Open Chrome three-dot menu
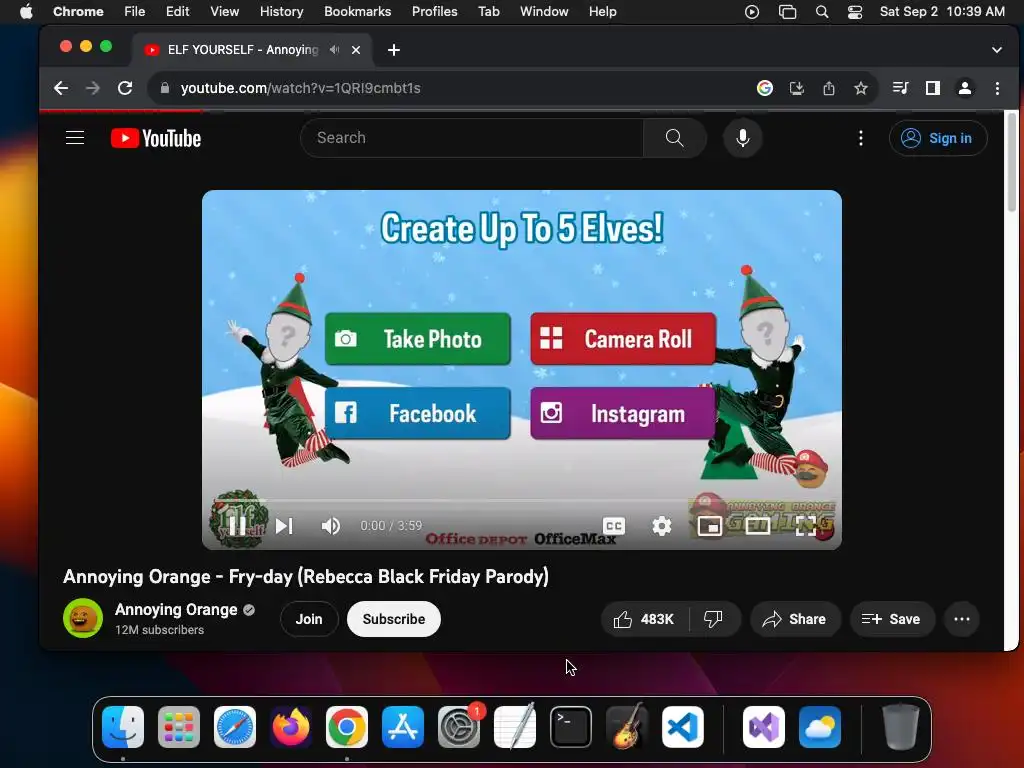The height and width of the screenshot is (768, 1024). pyautogui.click(x=997, y=88)
